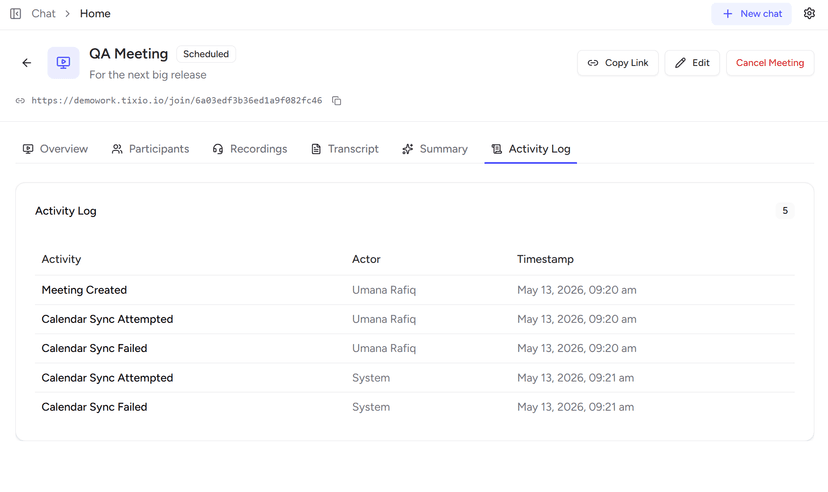Select the Meeting Created row

click(415, 290)
